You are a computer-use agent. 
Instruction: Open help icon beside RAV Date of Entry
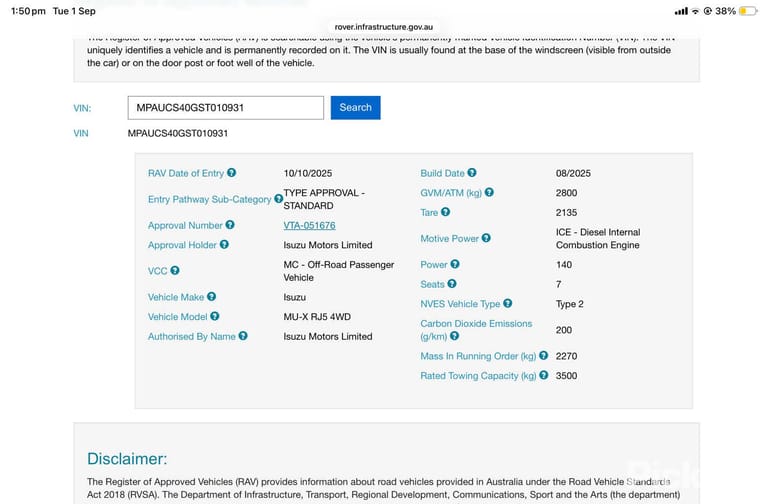[232, 172]
